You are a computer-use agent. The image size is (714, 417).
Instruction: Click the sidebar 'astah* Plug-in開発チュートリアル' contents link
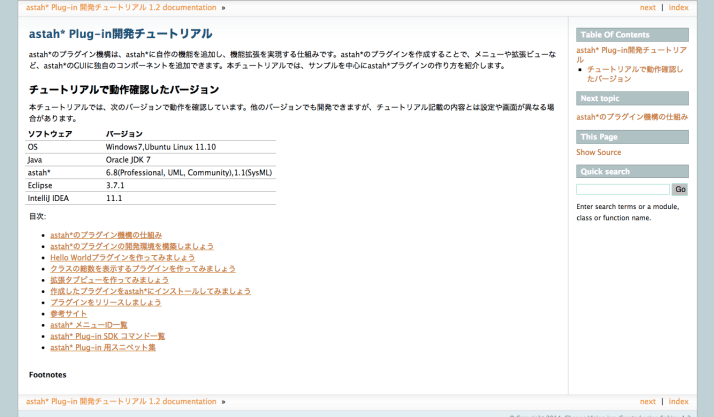[631, 55]
